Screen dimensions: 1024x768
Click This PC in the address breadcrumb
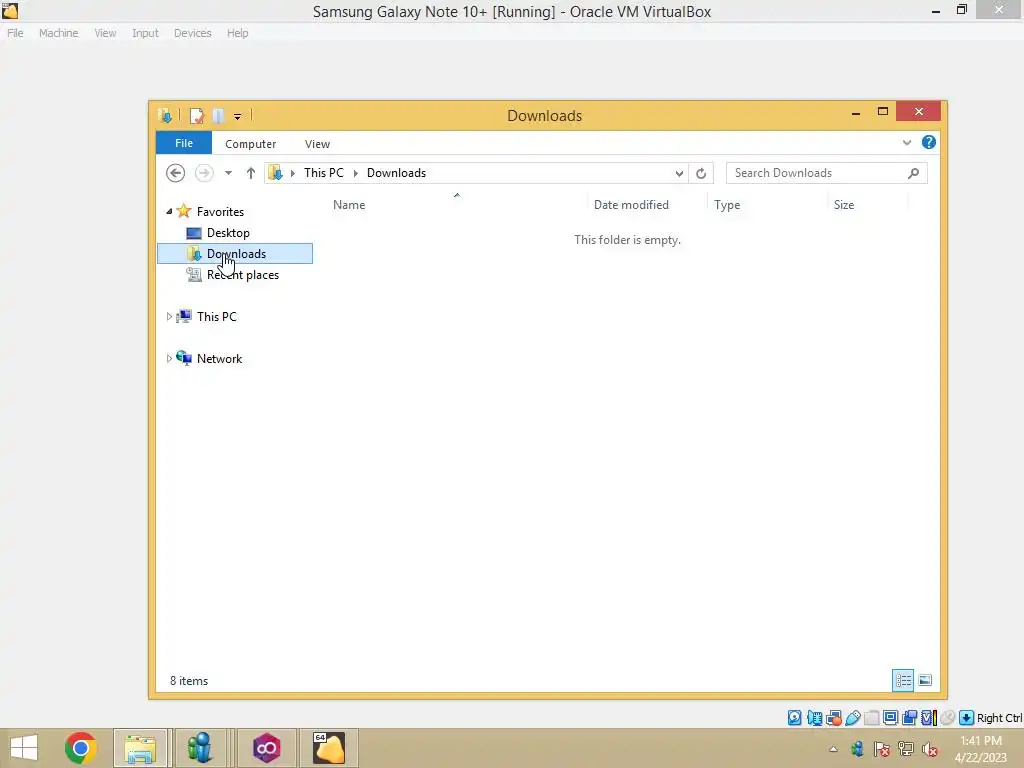323,173
